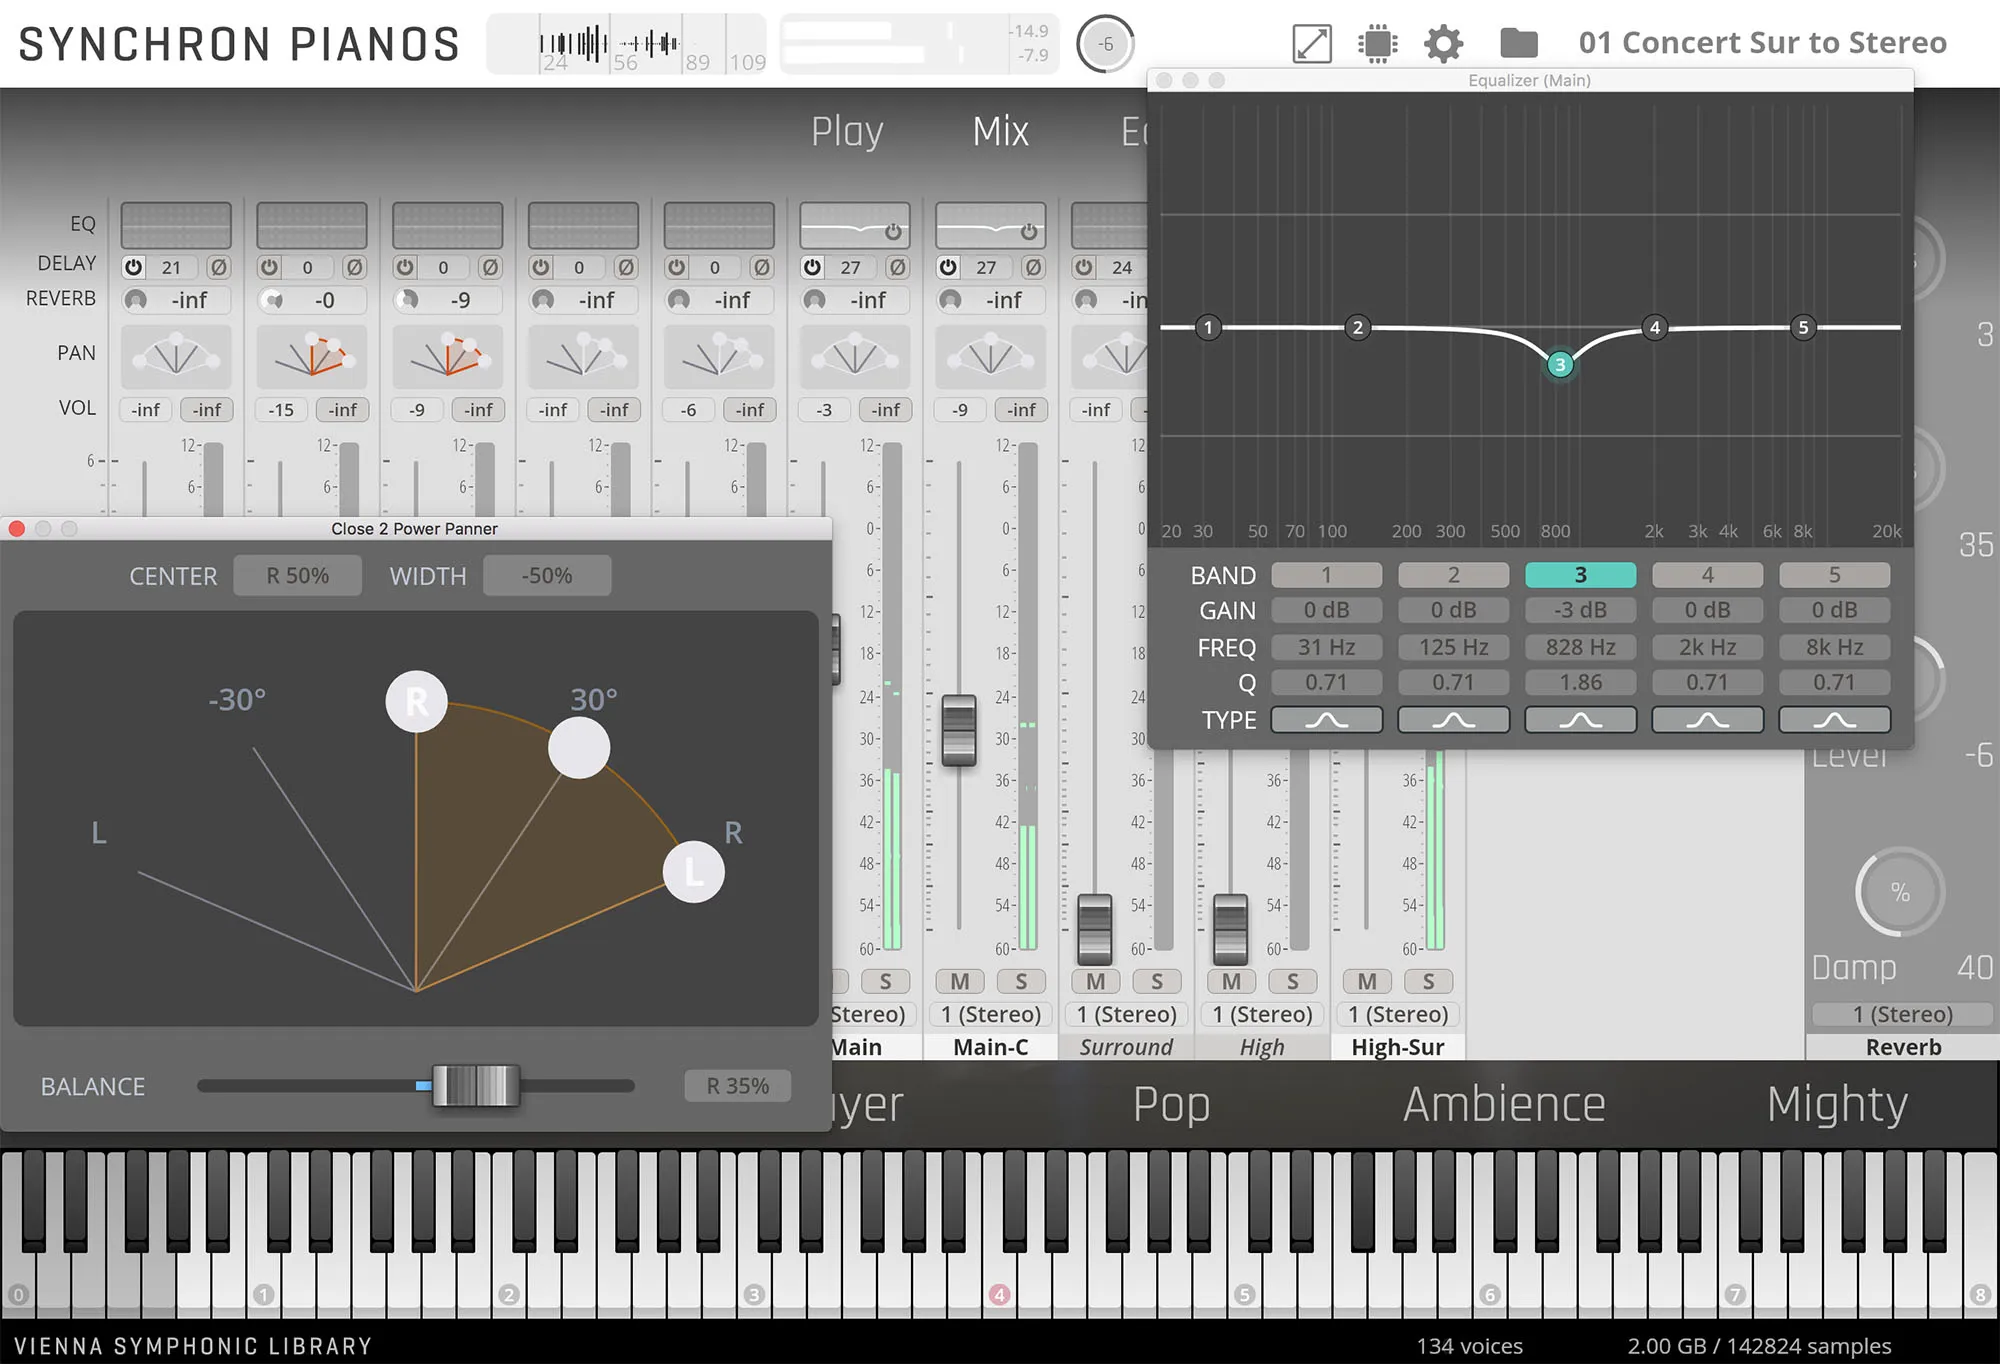Open the orange pan display on second channel
The image size is (2000, 1364).
tap(312, 356)
